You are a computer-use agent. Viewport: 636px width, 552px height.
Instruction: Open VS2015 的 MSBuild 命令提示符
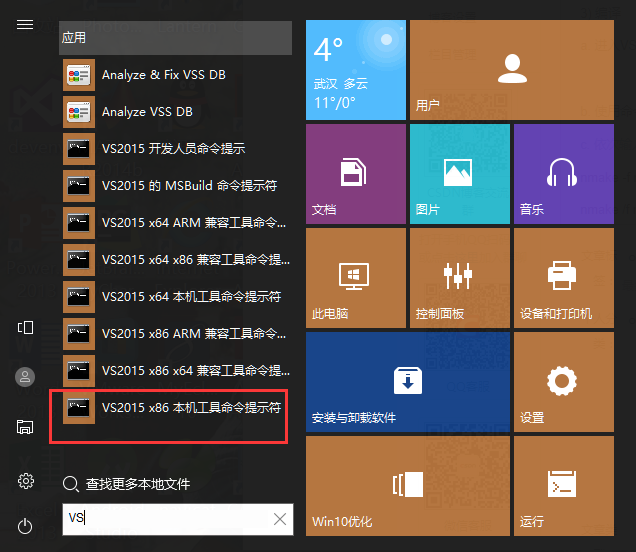click(176, 186)
